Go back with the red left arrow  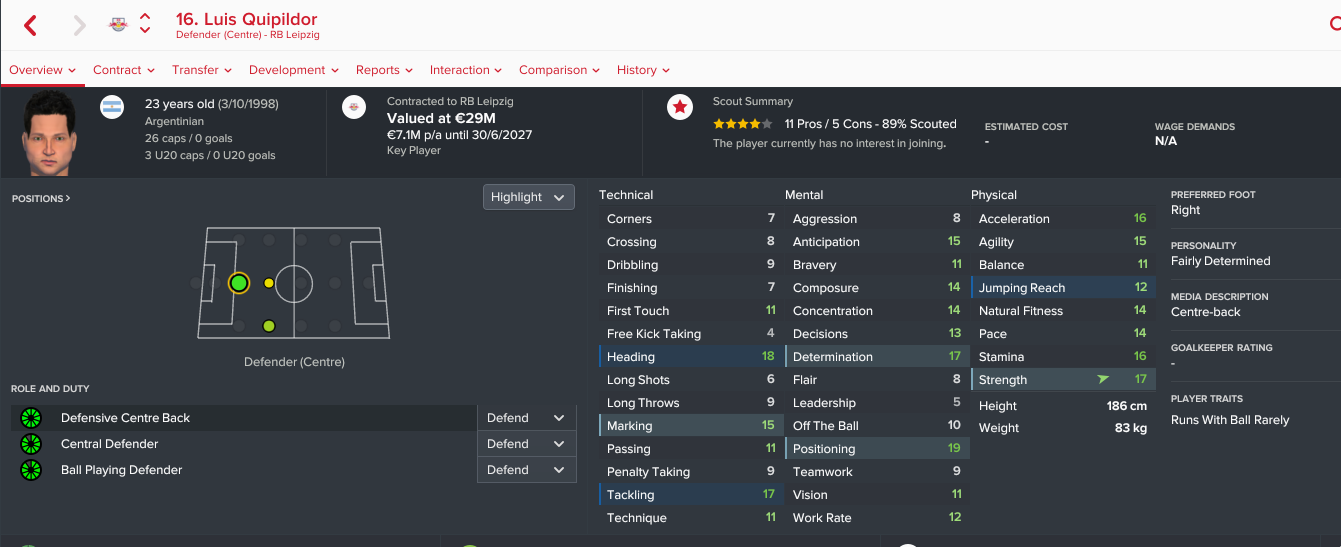[x=30, y=26]
